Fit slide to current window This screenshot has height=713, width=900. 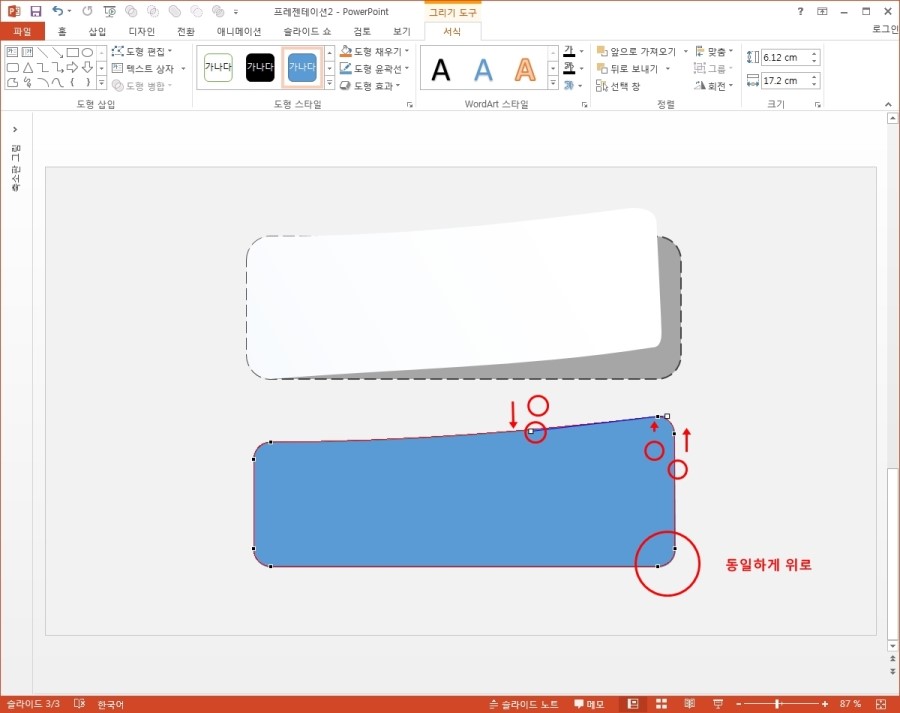tap(882, 704)
